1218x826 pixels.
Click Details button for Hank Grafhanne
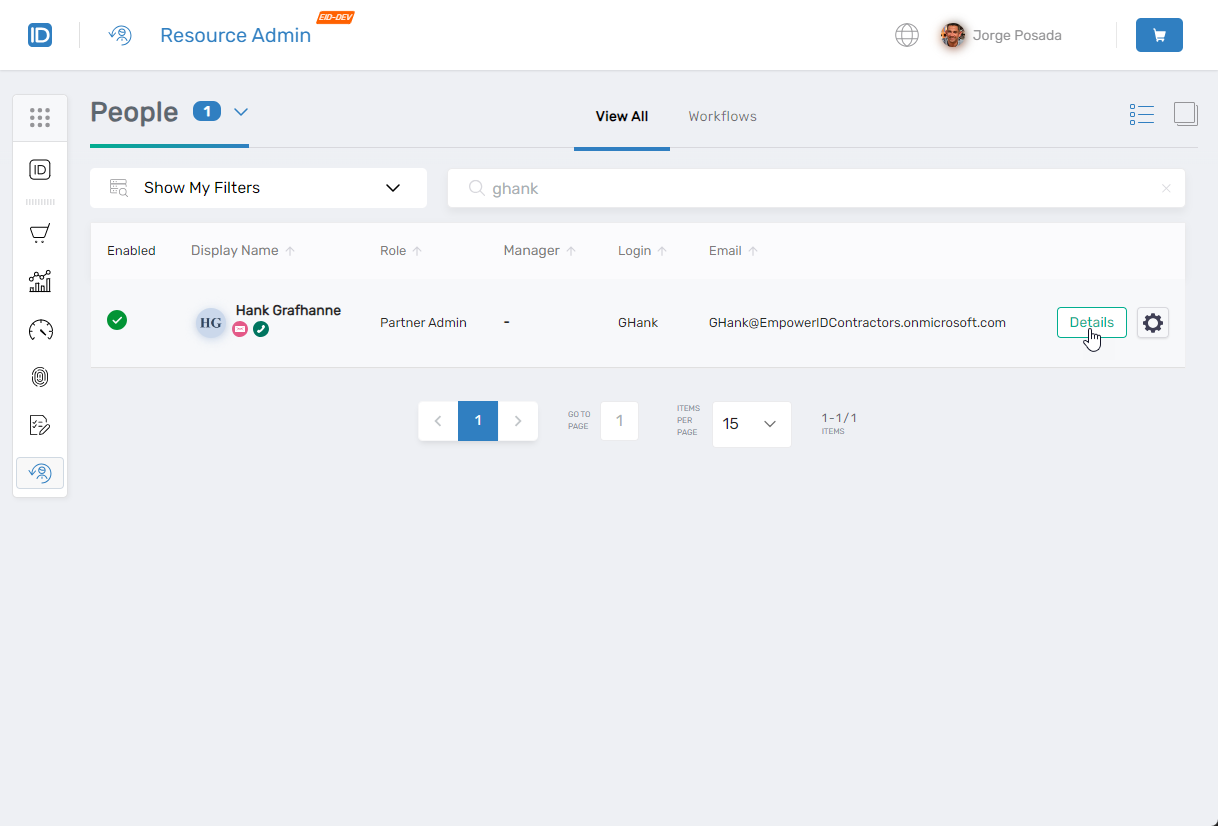pyautogui.click(x=1091, y=323)
